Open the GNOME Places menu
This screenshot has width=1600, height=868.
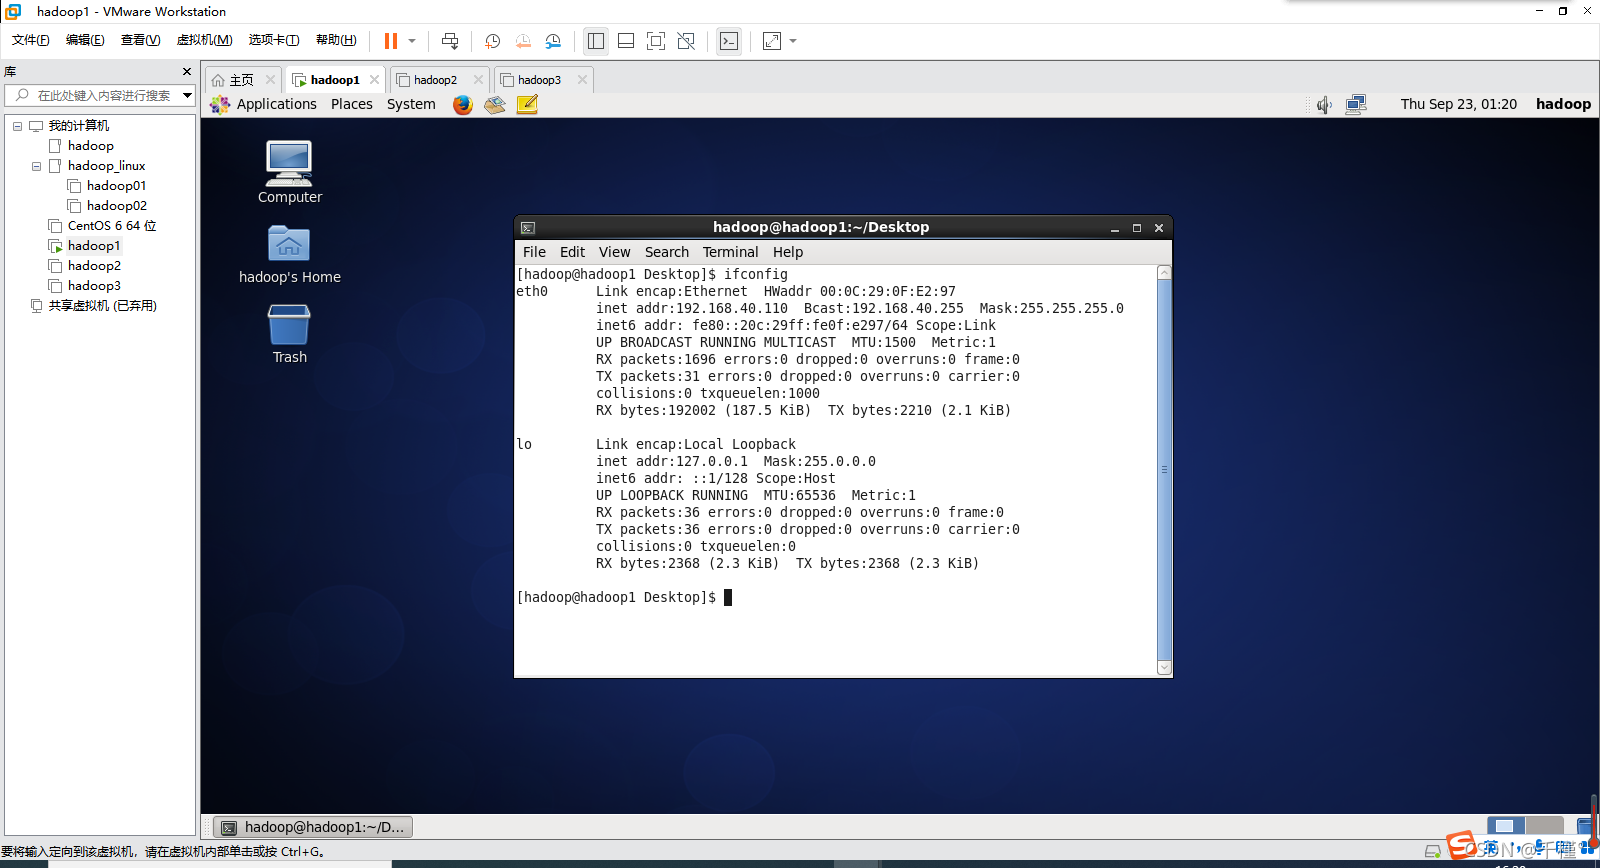tap(352, 104)
